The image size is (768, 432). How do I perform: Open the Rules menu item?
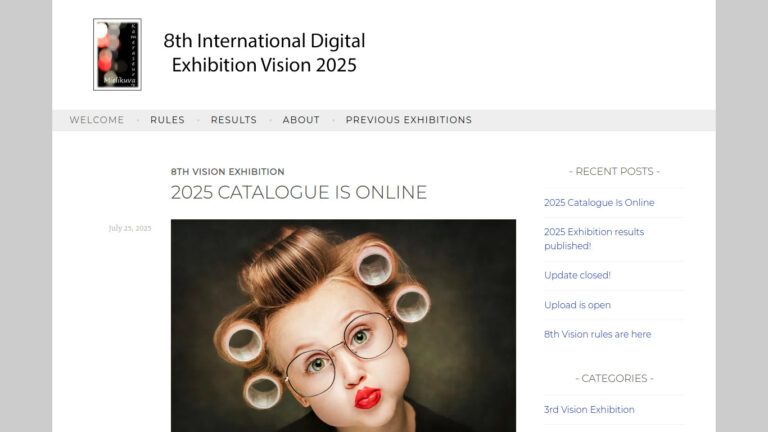point(167,120)
